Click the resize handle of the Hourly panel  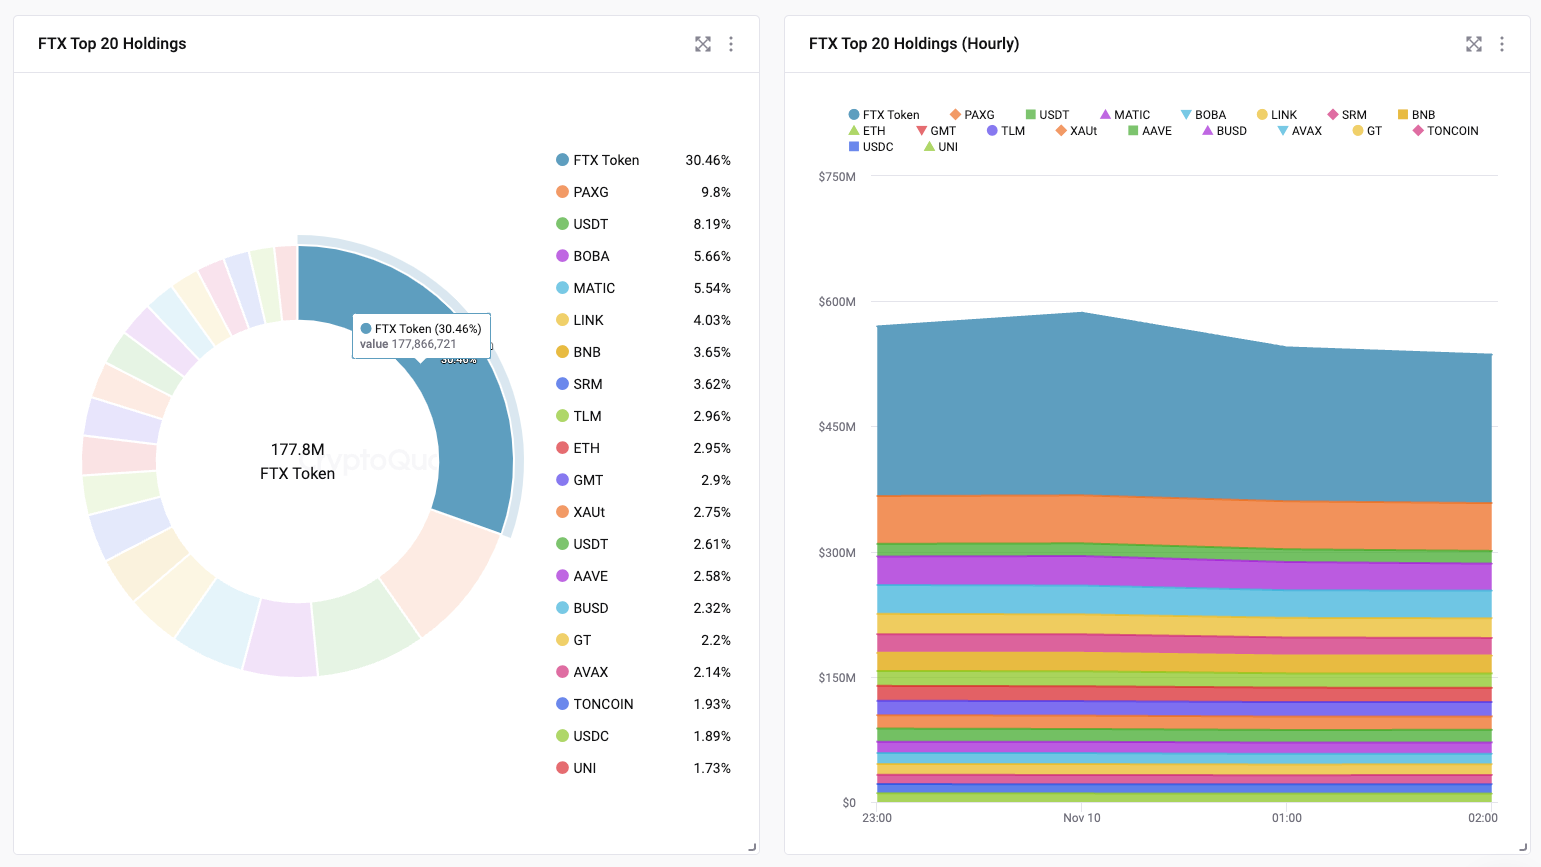(x=1523, y=847)
